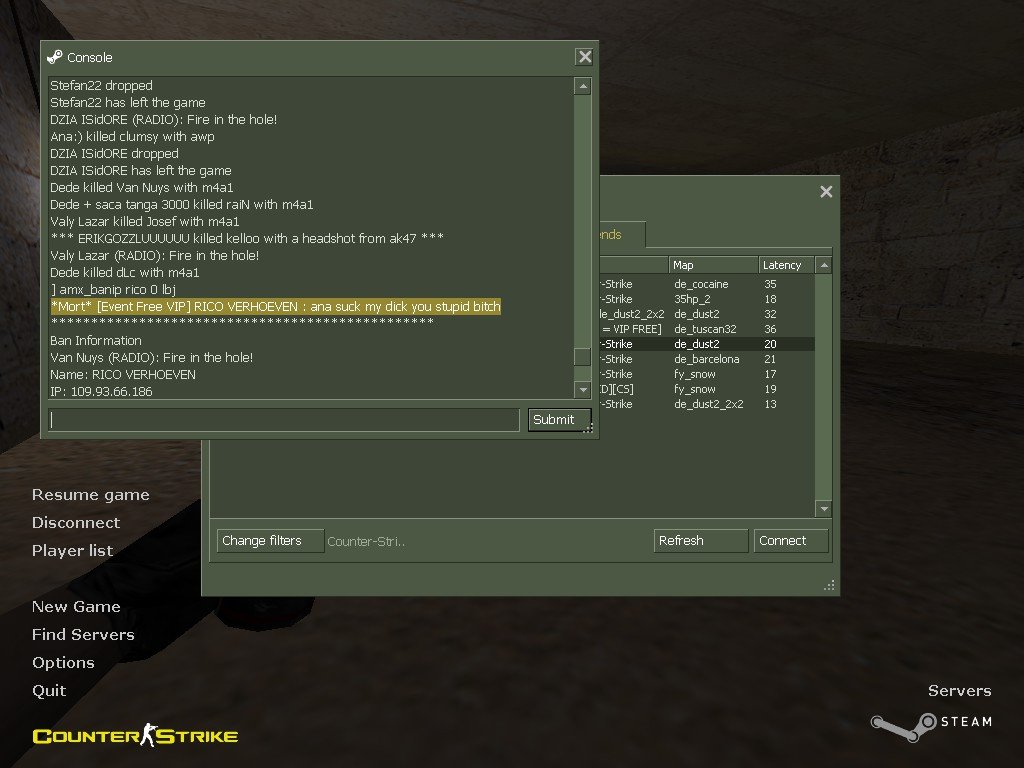The width and height of the screenshot is (1024, 768).
Task: Open Find Servers menu item
Action: pyautogui.click(x=83, y=635)
